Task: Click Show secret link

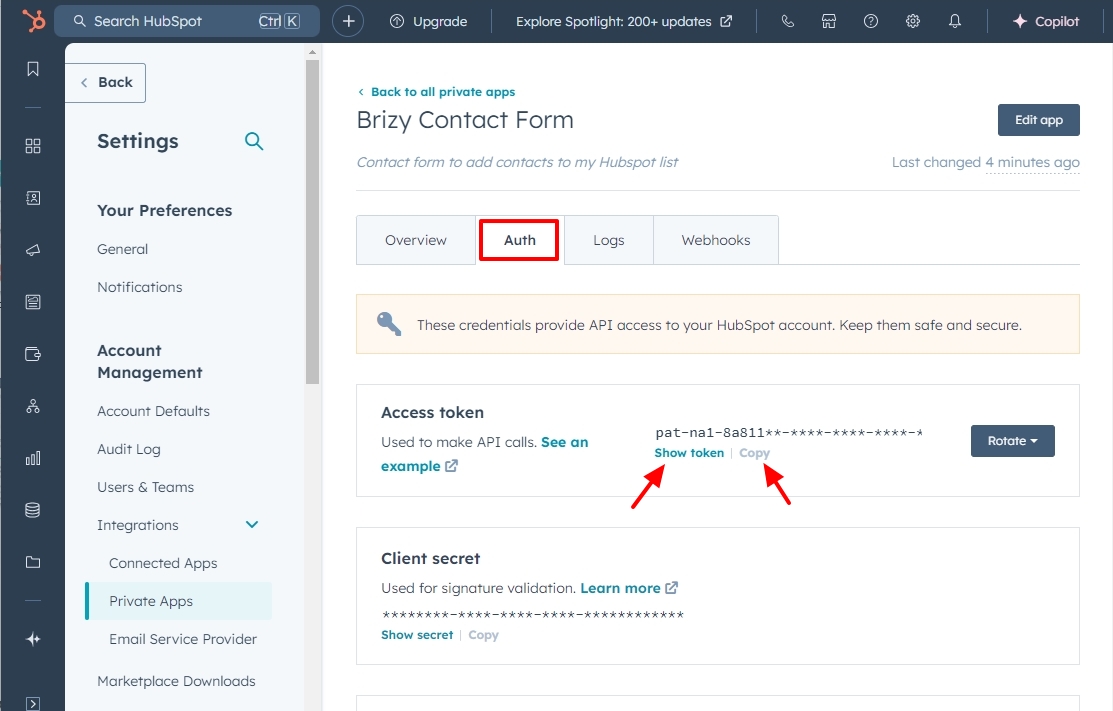Action: coord(417,635)
